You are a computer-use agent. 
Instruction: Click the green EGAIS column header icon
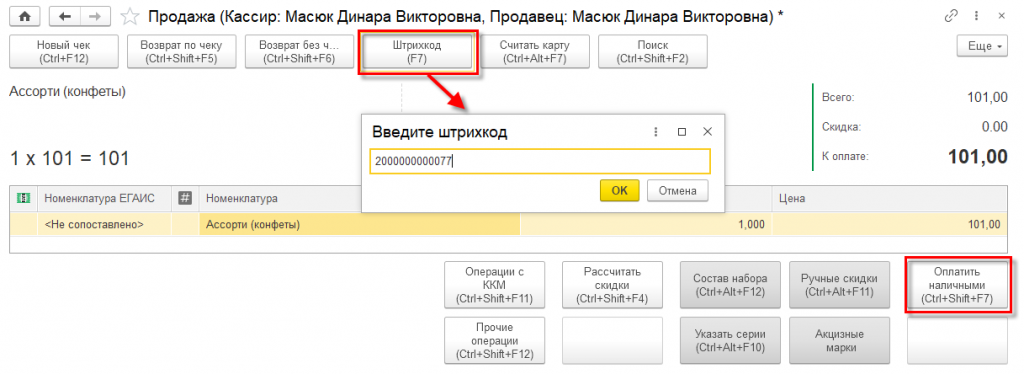[x=23, y=198]
